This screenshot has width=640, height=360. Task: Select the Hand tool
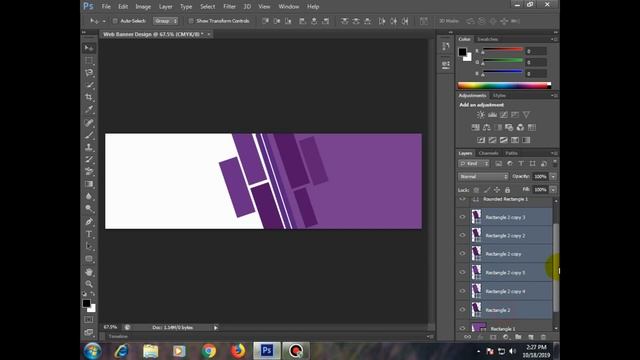click(89, 272)
